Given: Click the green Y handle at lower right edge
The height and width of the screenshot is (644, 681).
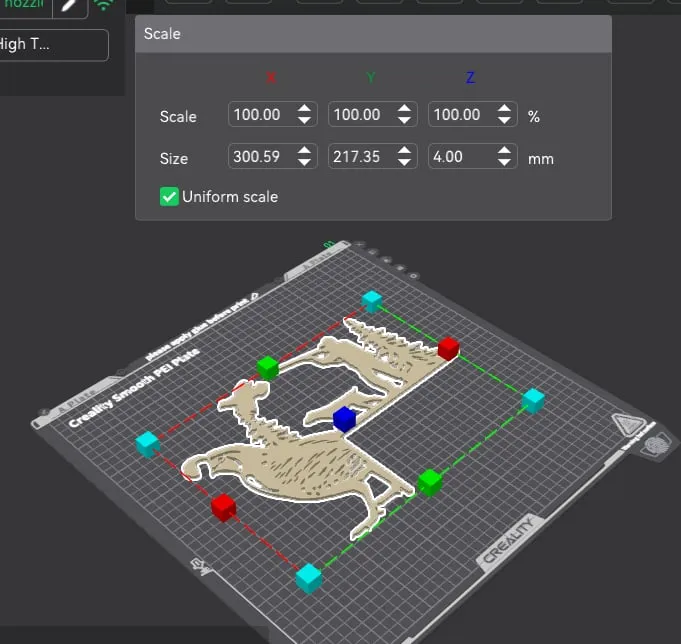Looking at the screenshot, I should 430,482.
